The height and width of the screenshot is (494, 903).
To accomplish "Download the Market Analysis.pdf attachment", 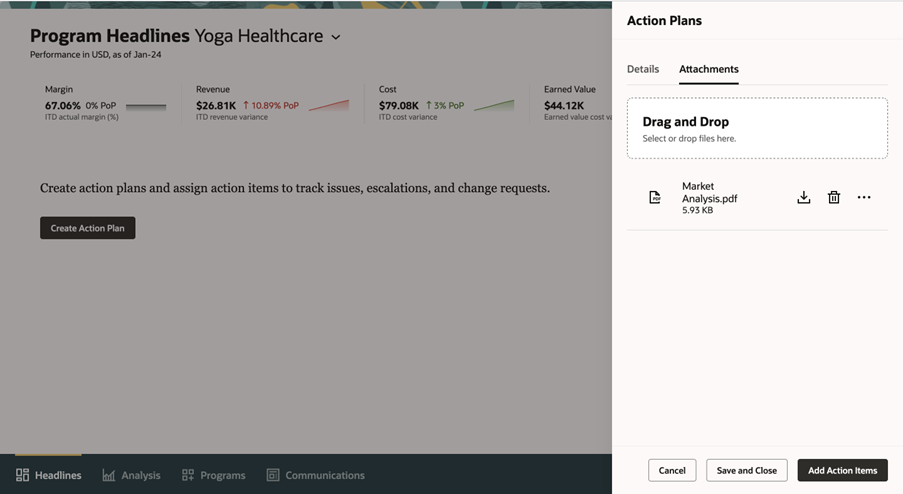I will (803, 198).
